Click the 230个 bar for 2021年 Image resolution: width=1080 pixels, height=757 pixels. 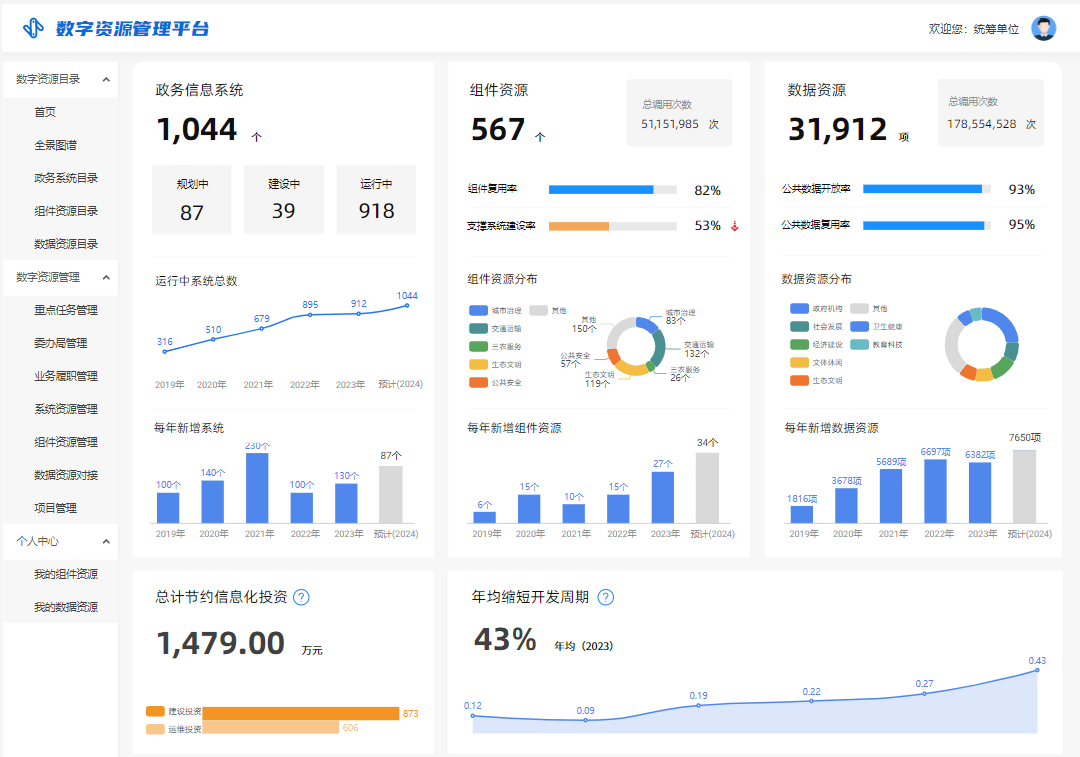(257, 488)
